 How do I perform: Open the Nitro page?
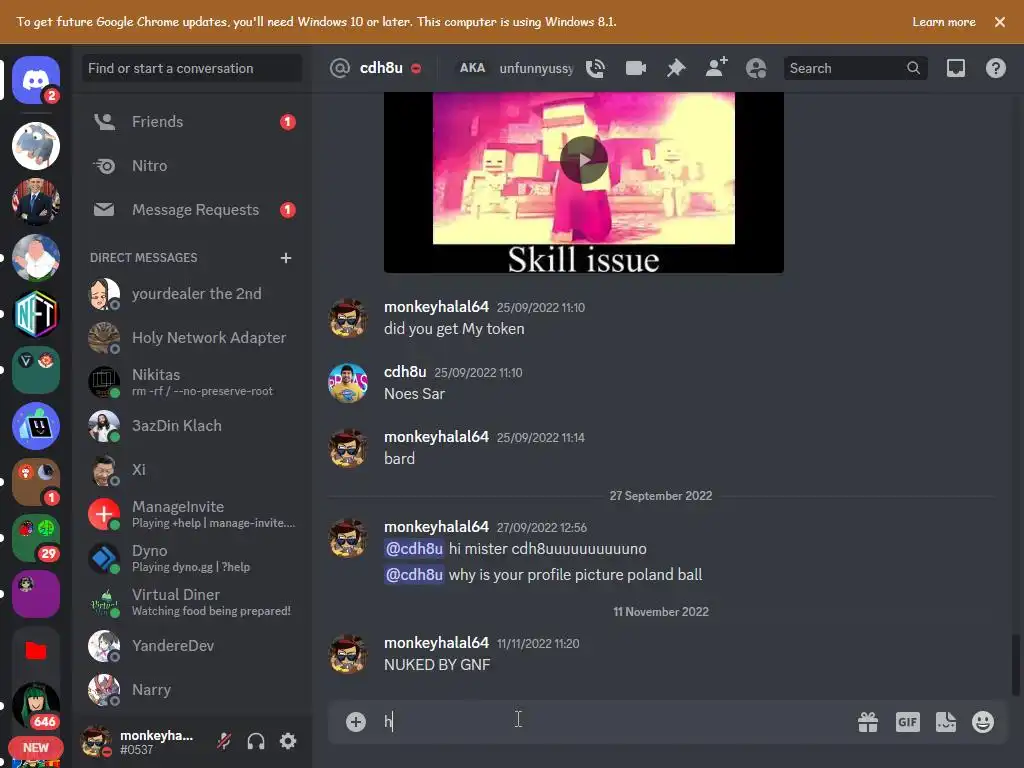pyautogui.click(x=192, y=166)
